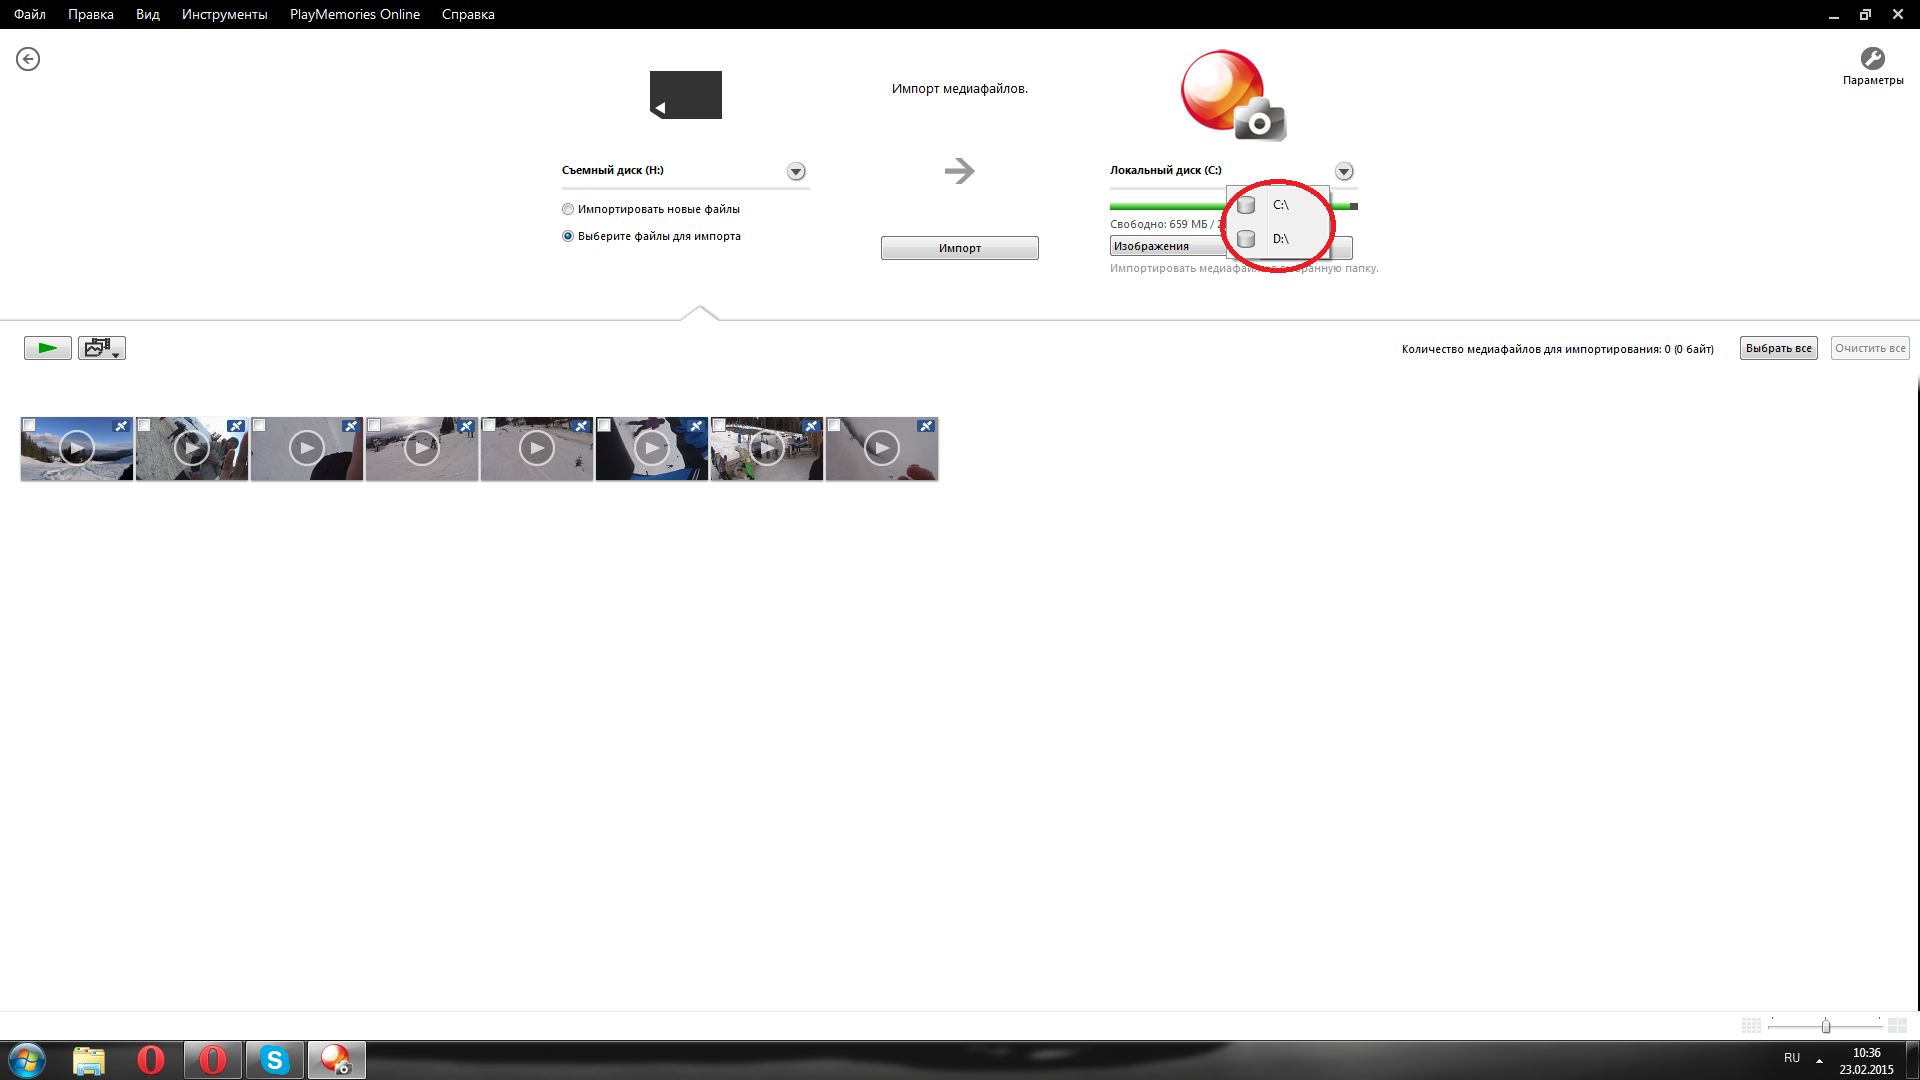Click the large thumbnail grid icon
The image size is (1920, 1080).
[x=1897, y=1026]
